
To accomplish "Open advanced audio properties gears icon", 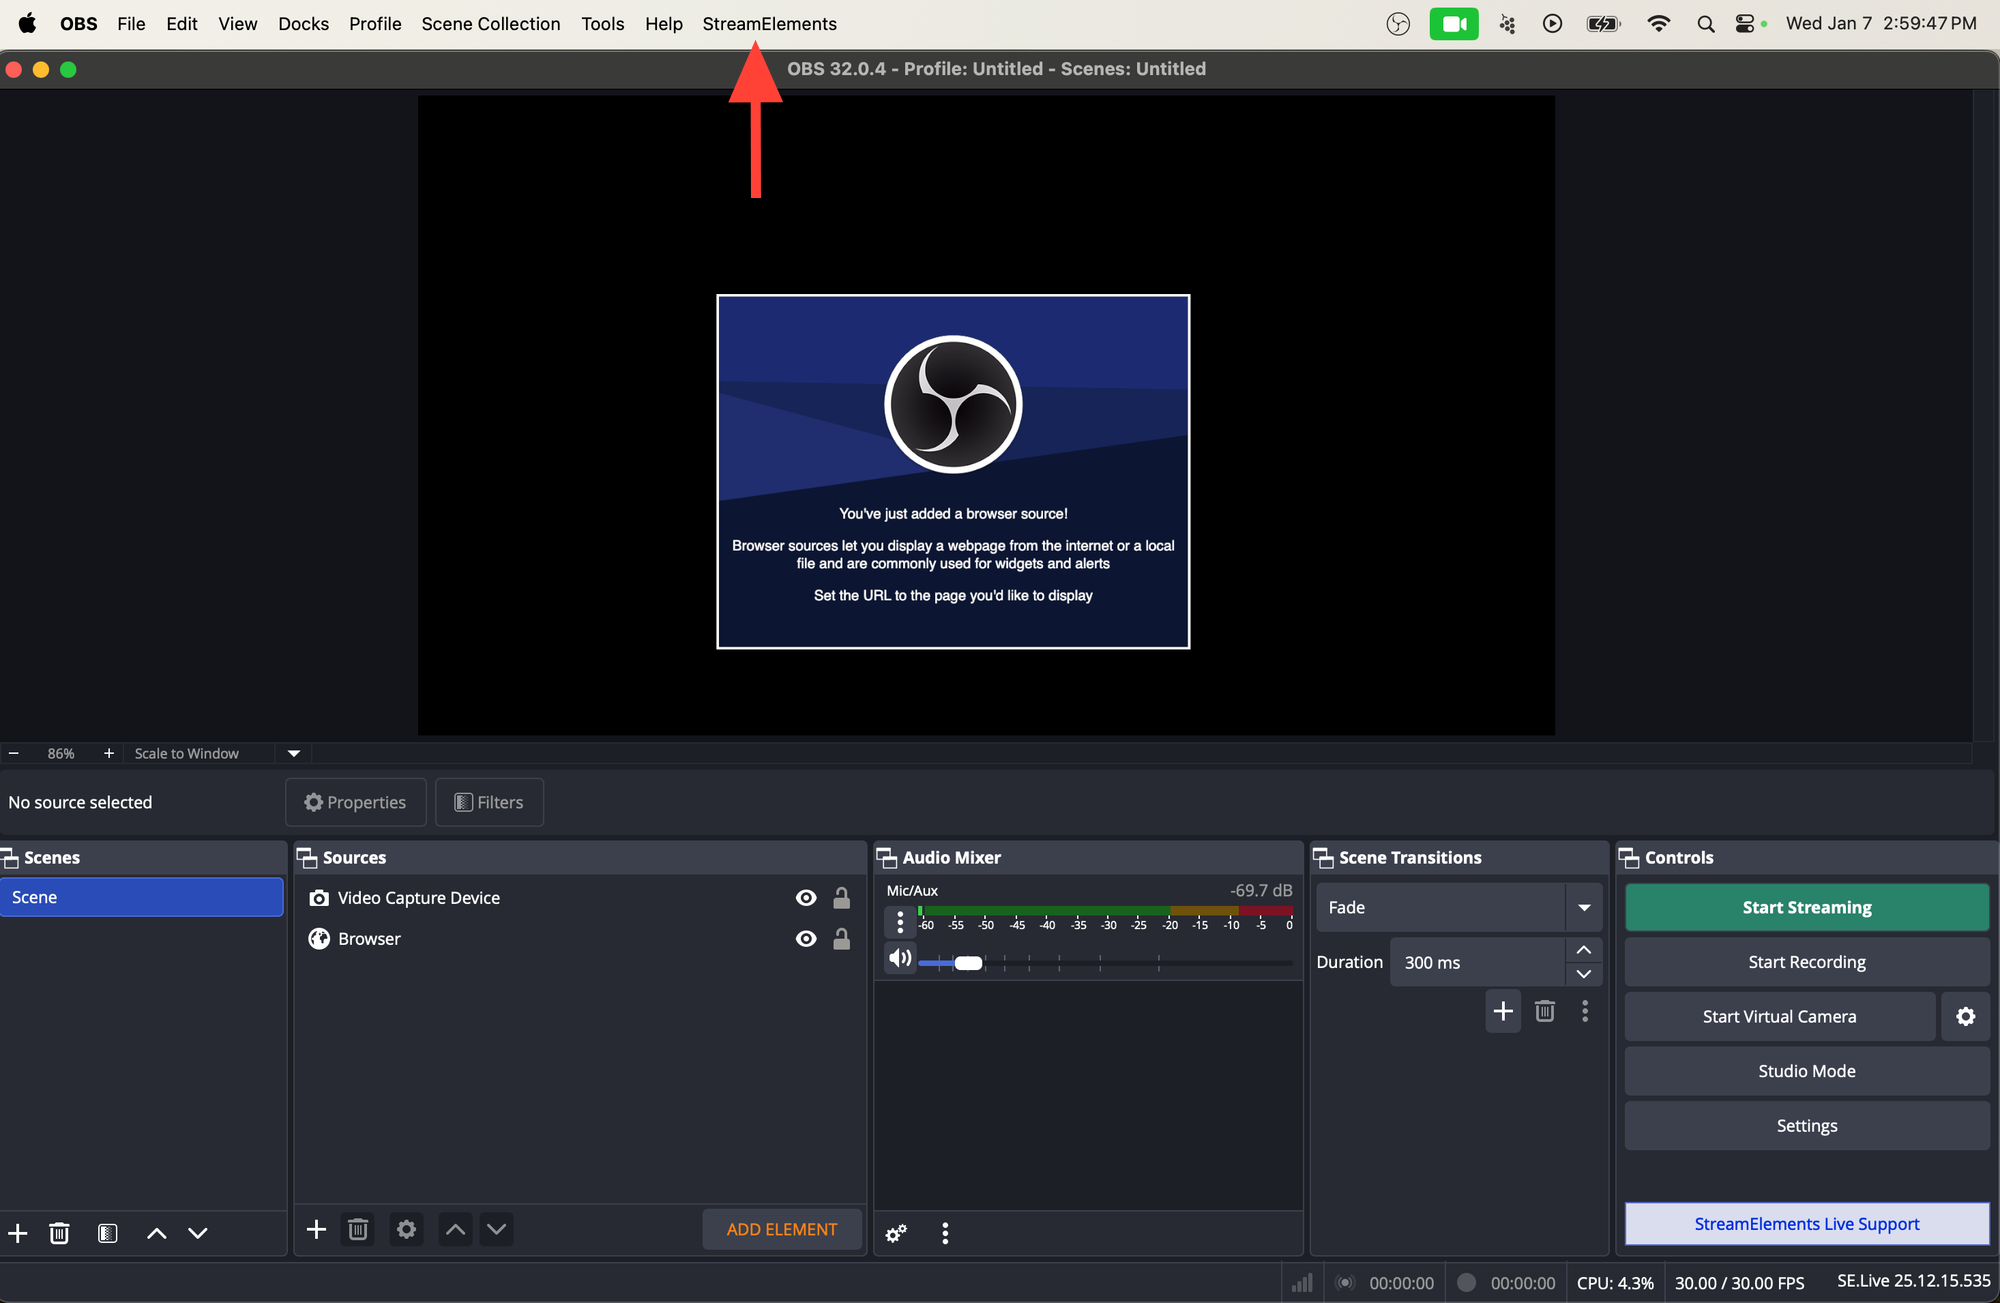I will (x=896, y=1233).
